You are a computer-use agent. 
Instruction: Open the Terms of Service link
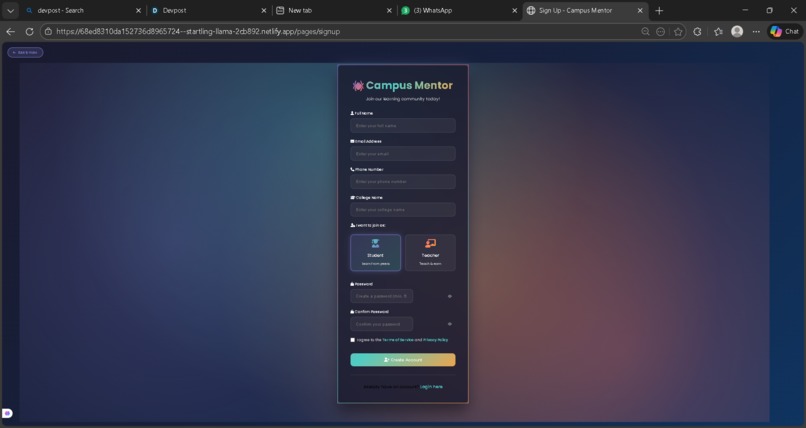[398, 340]
